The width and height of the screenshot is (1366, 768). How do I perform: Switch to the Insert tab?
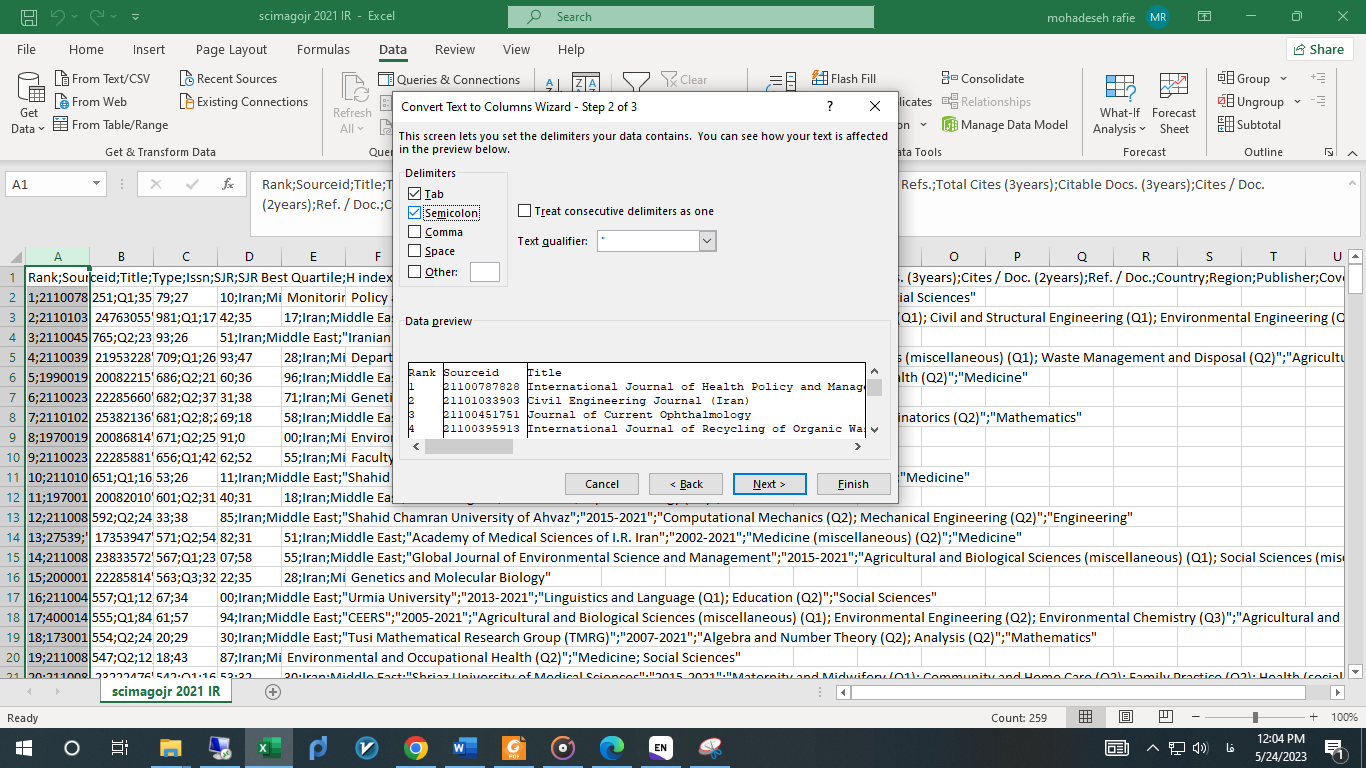149,49
